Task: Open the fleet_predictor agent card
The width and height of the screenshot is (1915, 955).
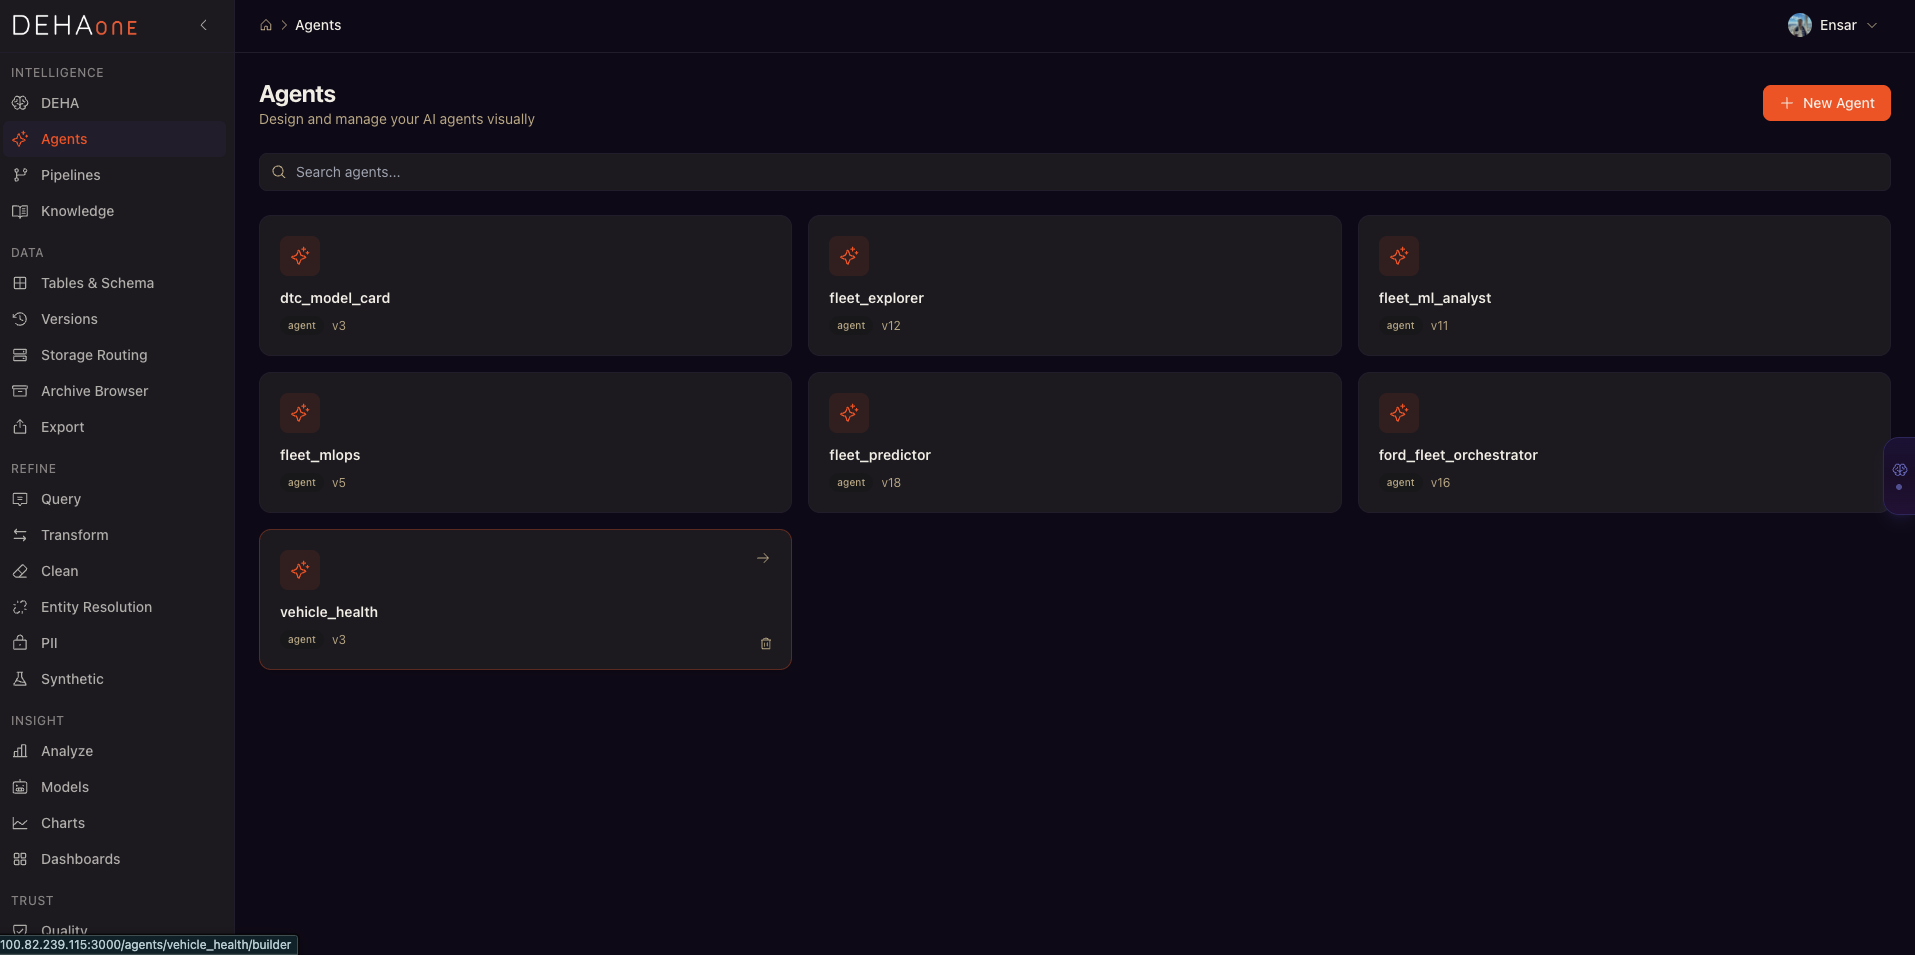Action: (x=1073, y=443)
